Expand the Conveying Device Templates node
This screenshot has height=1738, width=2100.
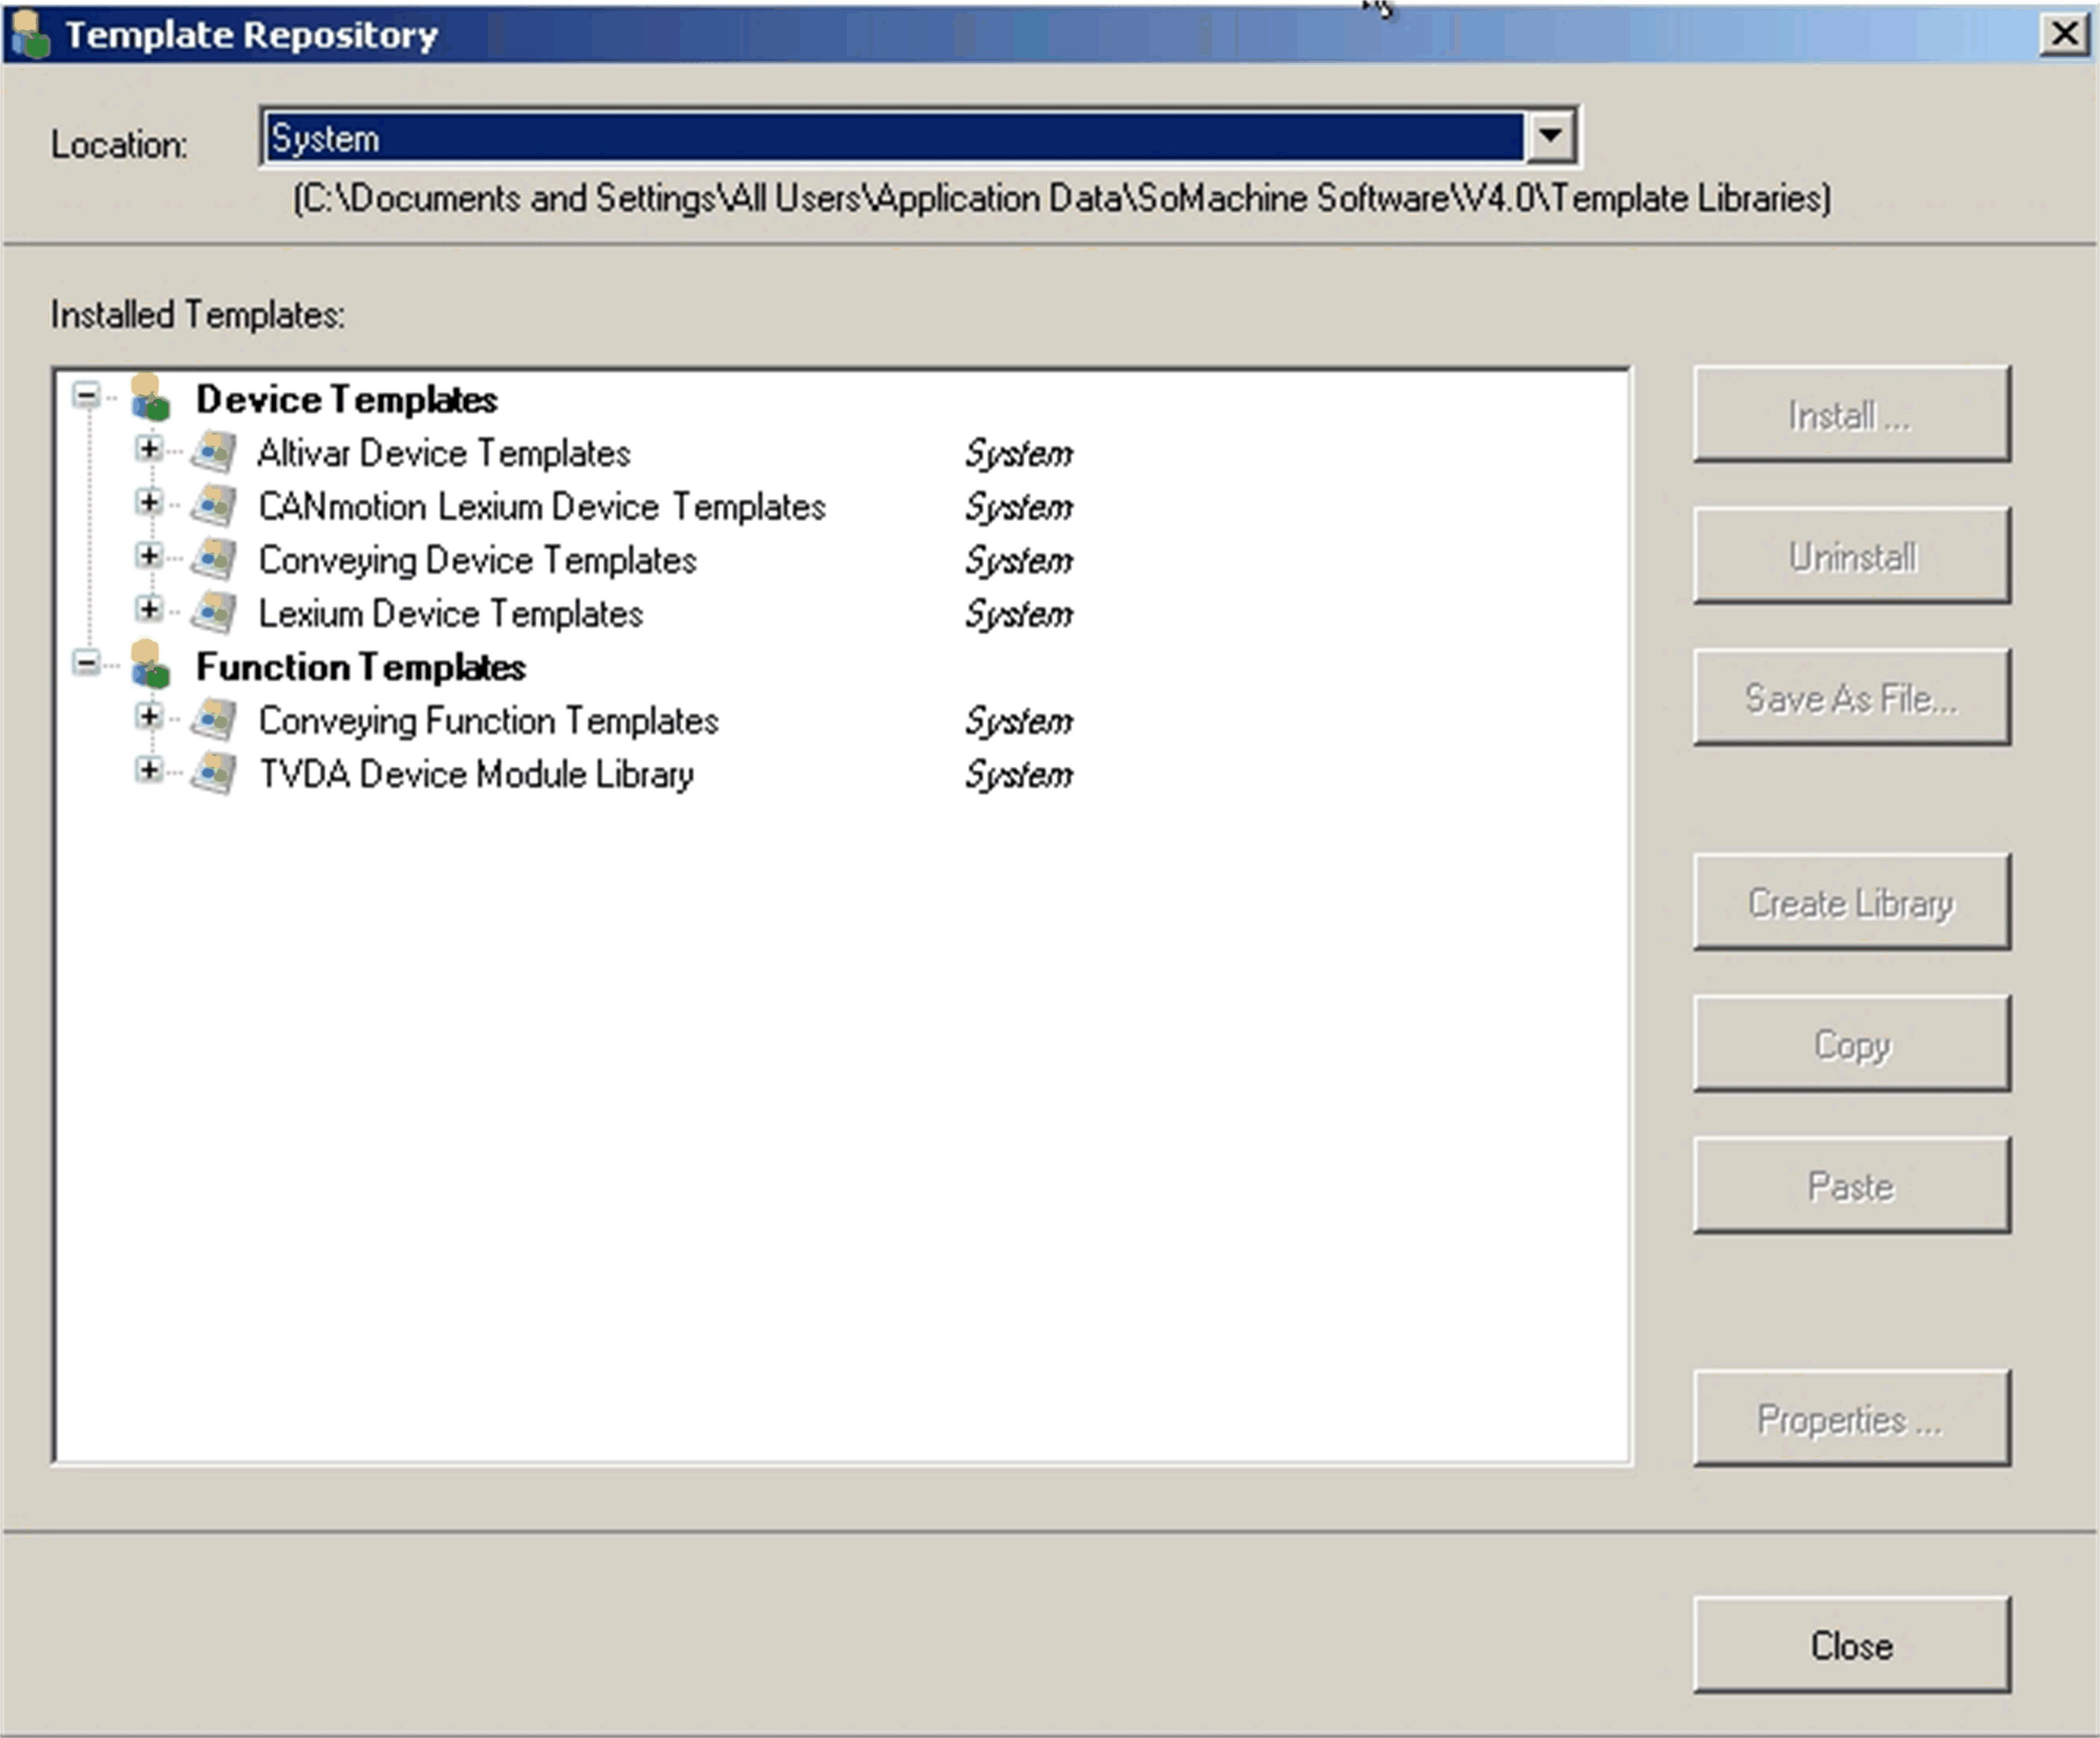click(x=149, y=555)
